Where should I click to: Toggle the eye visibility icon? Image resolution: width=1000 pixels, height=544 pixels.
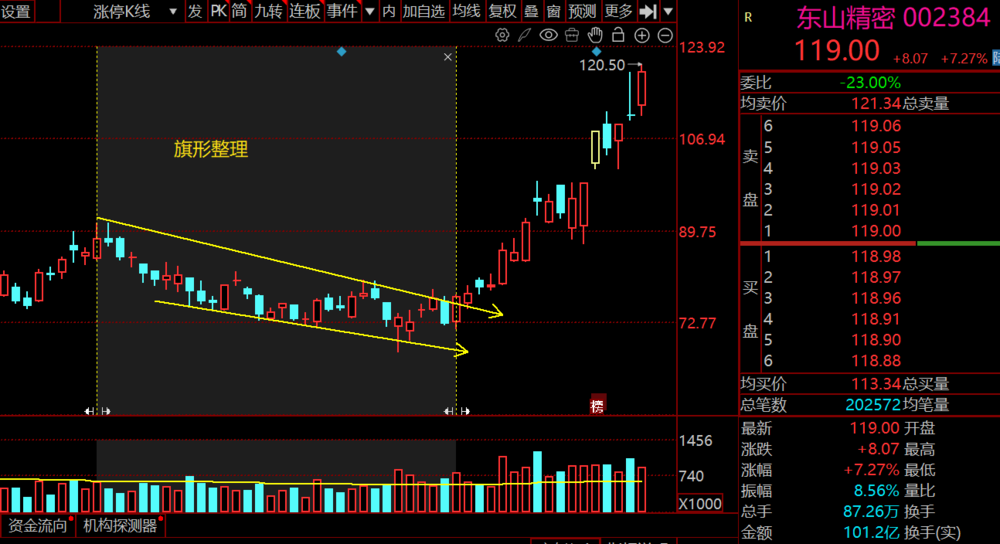pyautogui.click(x=548, y=35)
